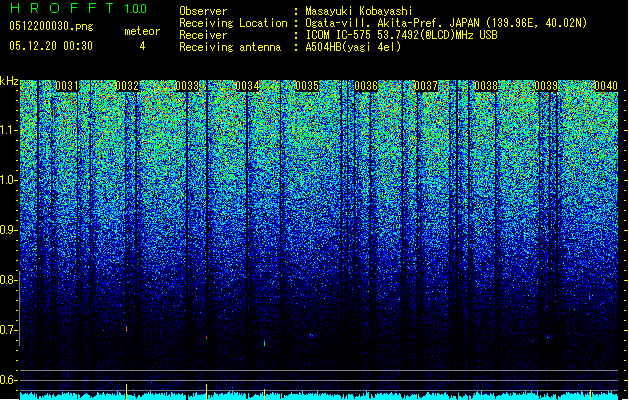The image size is (629, 400).
Task: Click yellow detection tick below 0032
Action: (x=126, y=391)
